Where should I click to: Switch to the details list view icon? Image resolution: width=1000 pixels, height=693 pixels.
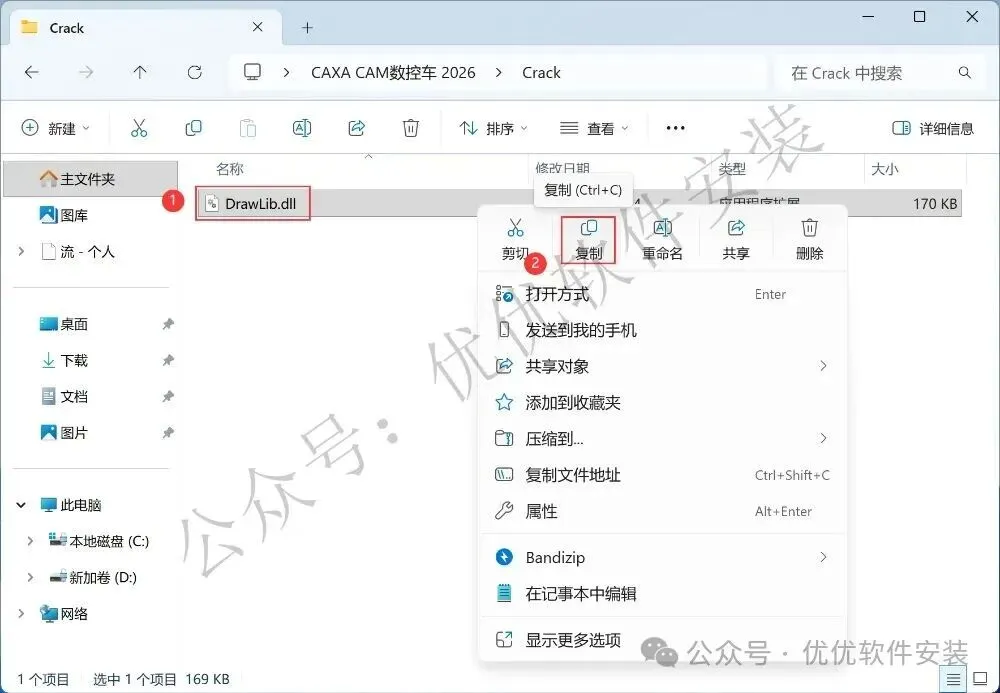click(x=953, y=679)
